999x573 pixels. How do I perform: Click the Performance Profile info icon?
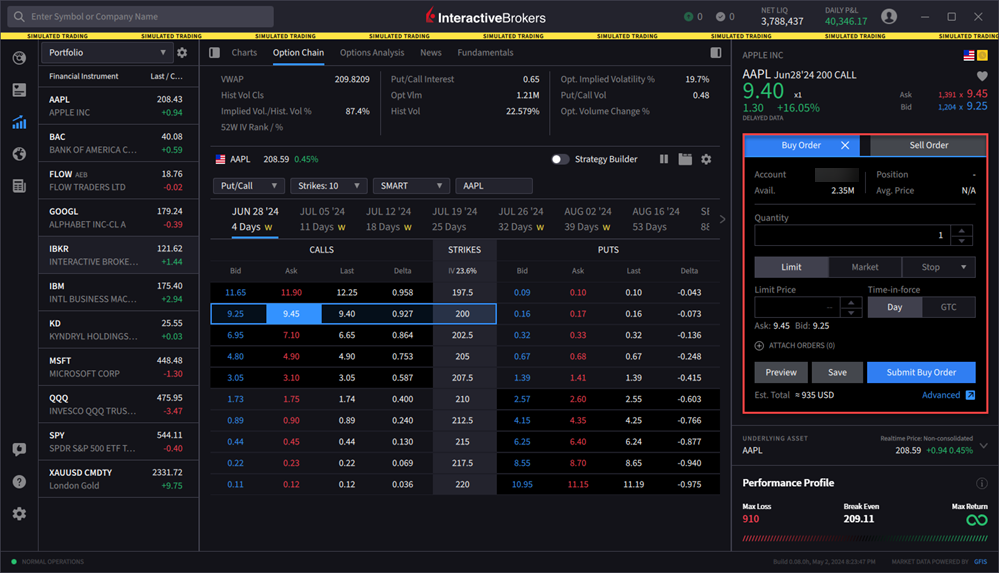pos(981,483)
